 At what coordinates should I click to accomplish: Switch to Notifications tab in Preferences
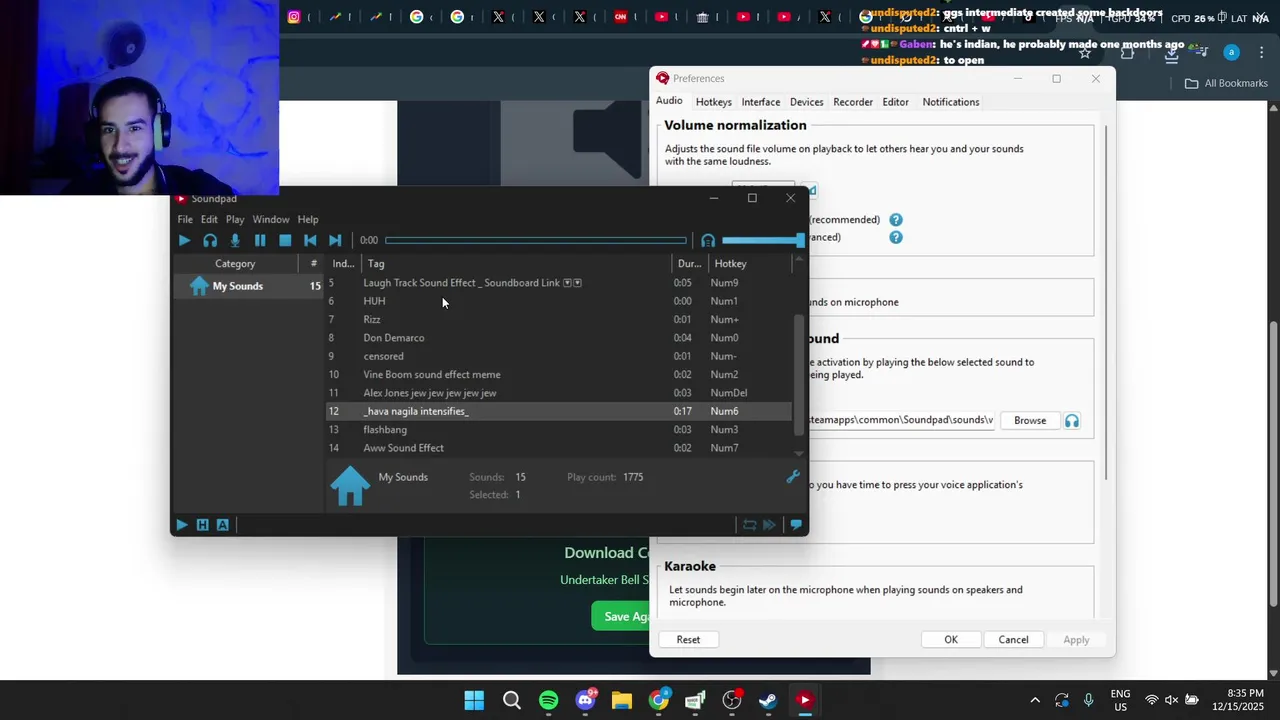(x=951, y=102)
